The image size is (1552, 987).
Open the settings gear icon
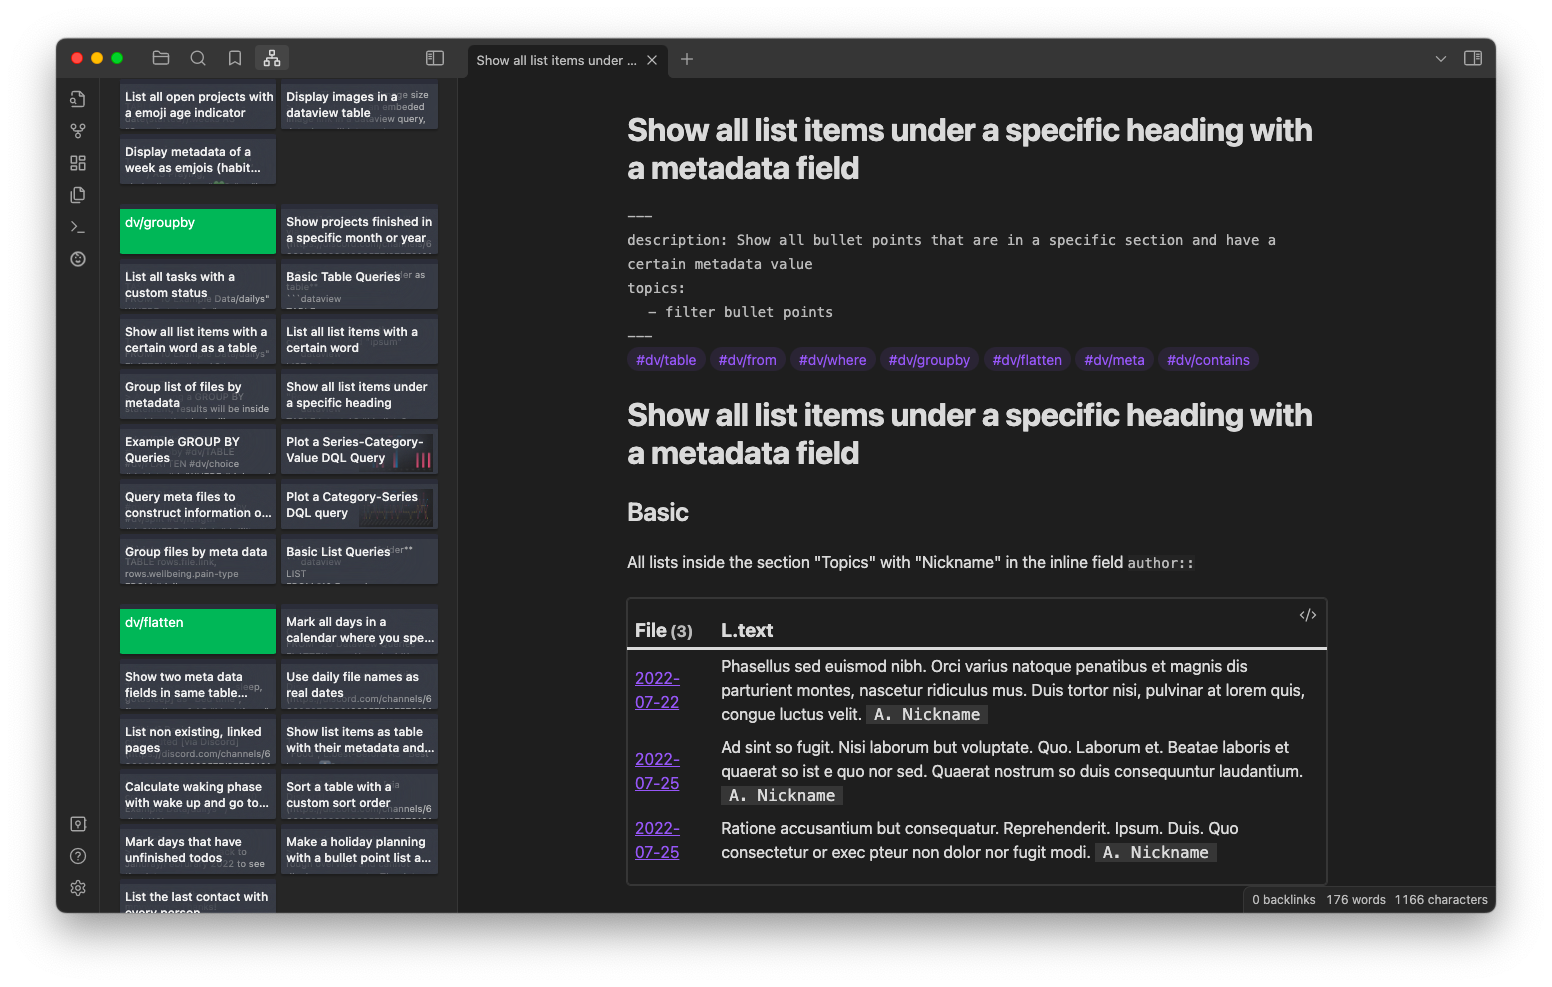click(x=78, y=888)
